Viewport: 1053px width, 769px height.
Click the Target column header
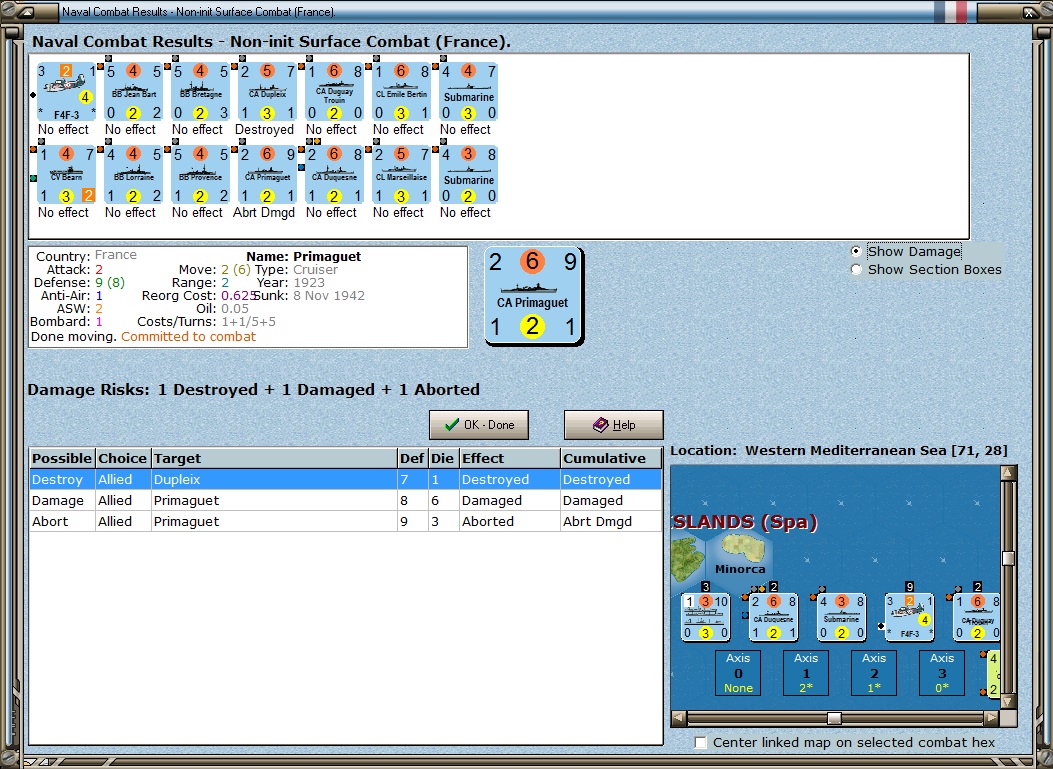[274, 458]
